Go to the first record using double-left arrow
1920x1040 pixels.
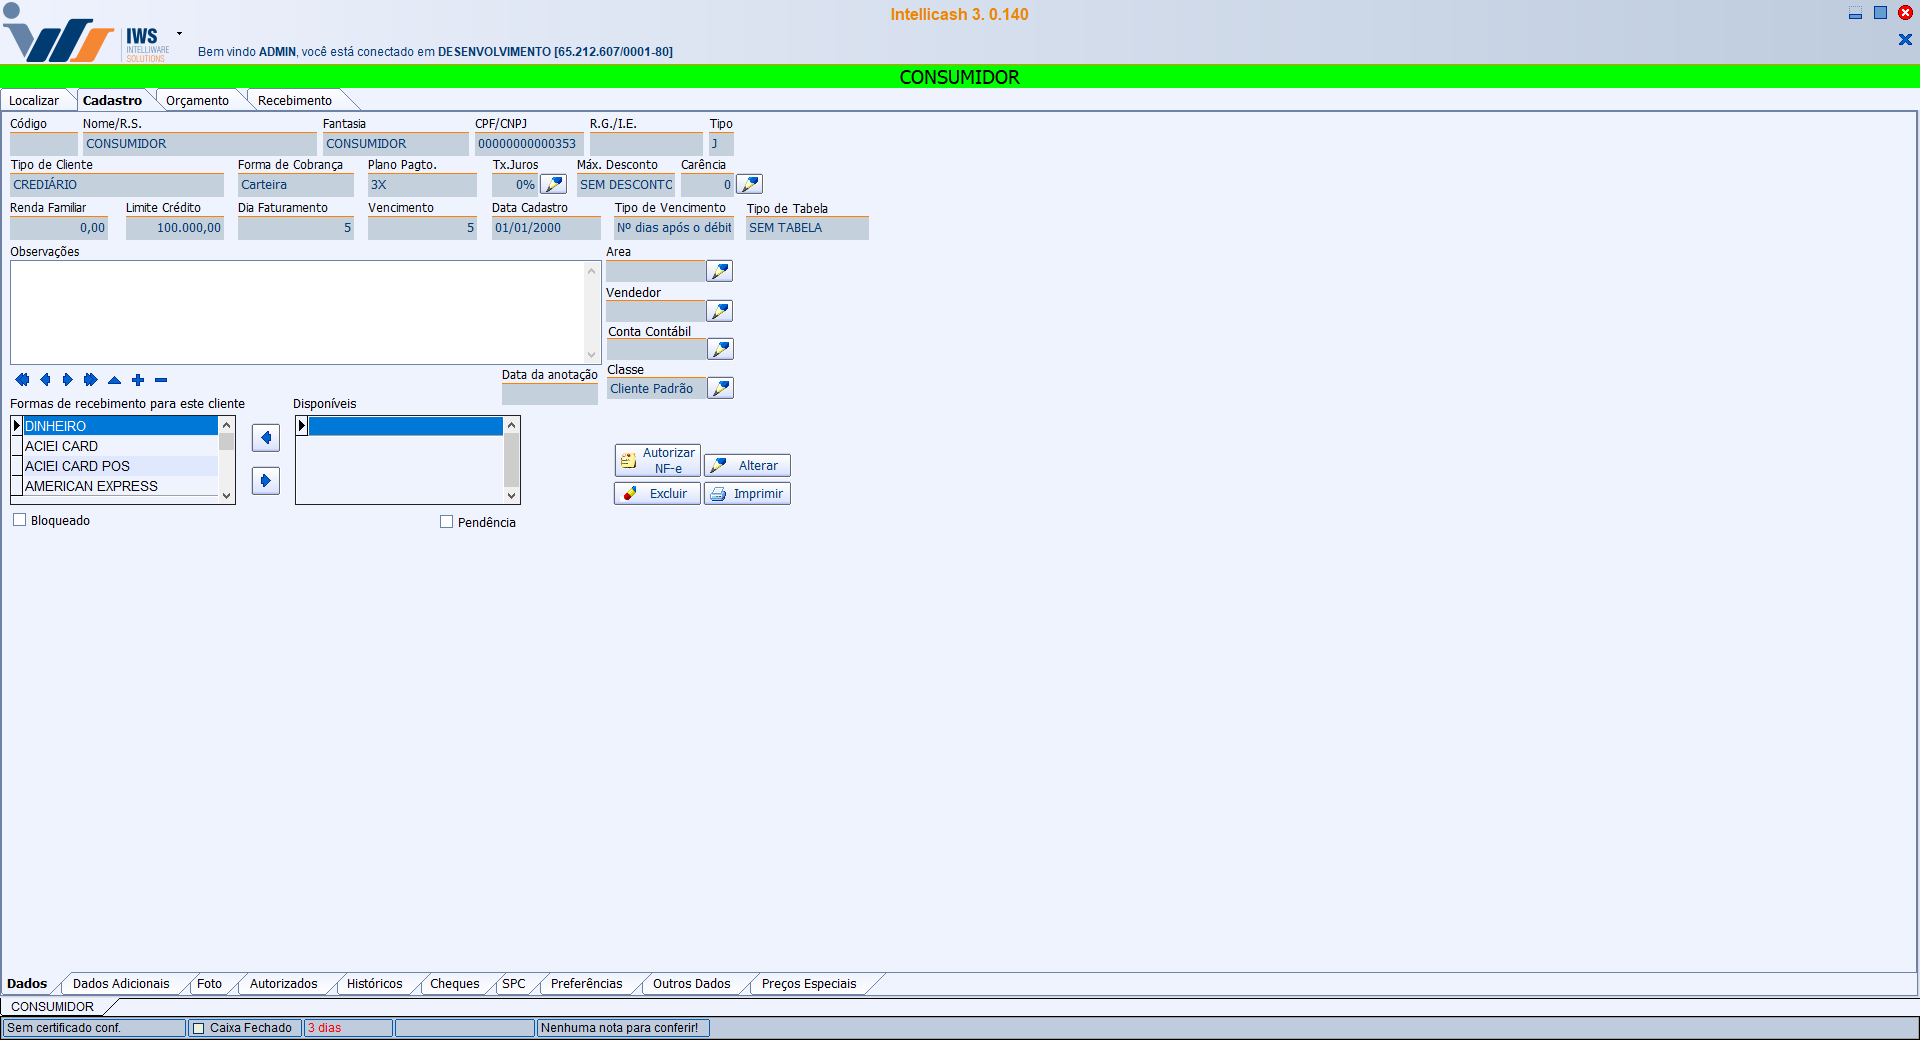[22, 380]
